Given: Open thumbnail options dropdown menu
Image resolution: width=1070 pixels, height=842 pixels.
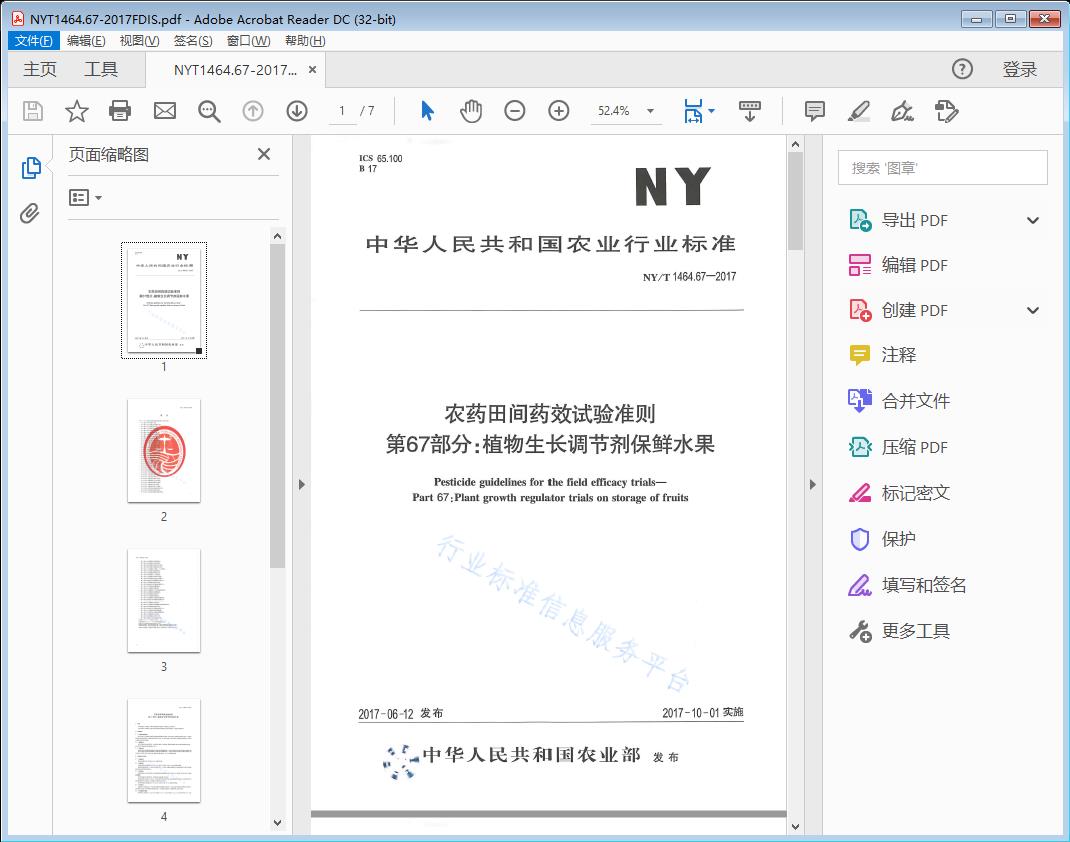Looking at the screenshot, I should (86, 198).
